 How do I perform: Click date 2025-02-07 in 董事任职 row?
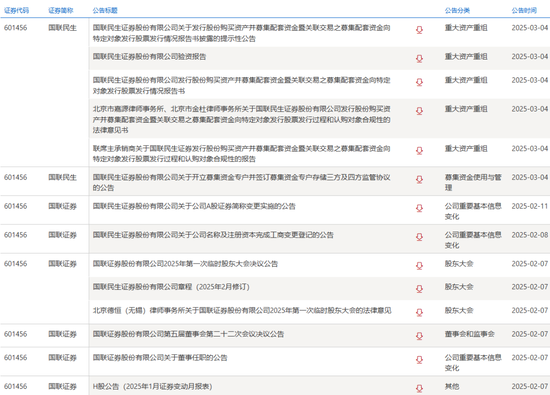coord(530,357)
